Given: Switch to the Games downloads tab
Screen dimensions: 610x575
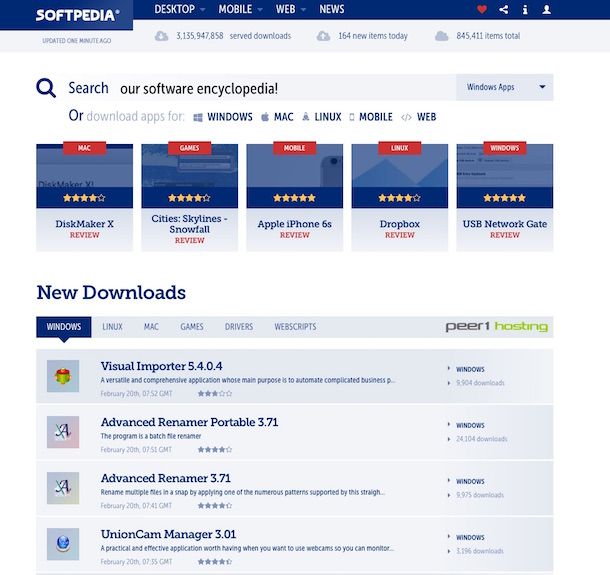Looking at the screenshot, I should [192, 327].
